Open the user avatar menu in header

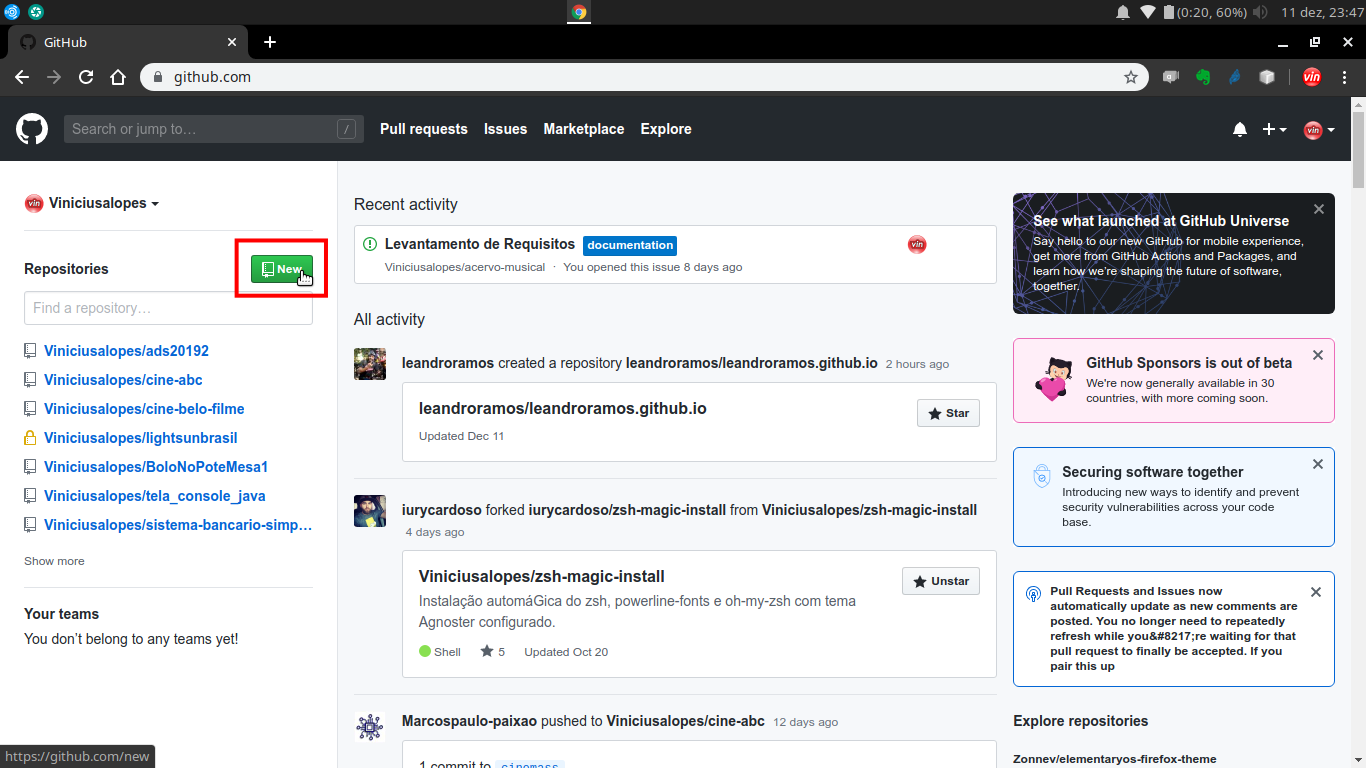tap(1319, 130)
